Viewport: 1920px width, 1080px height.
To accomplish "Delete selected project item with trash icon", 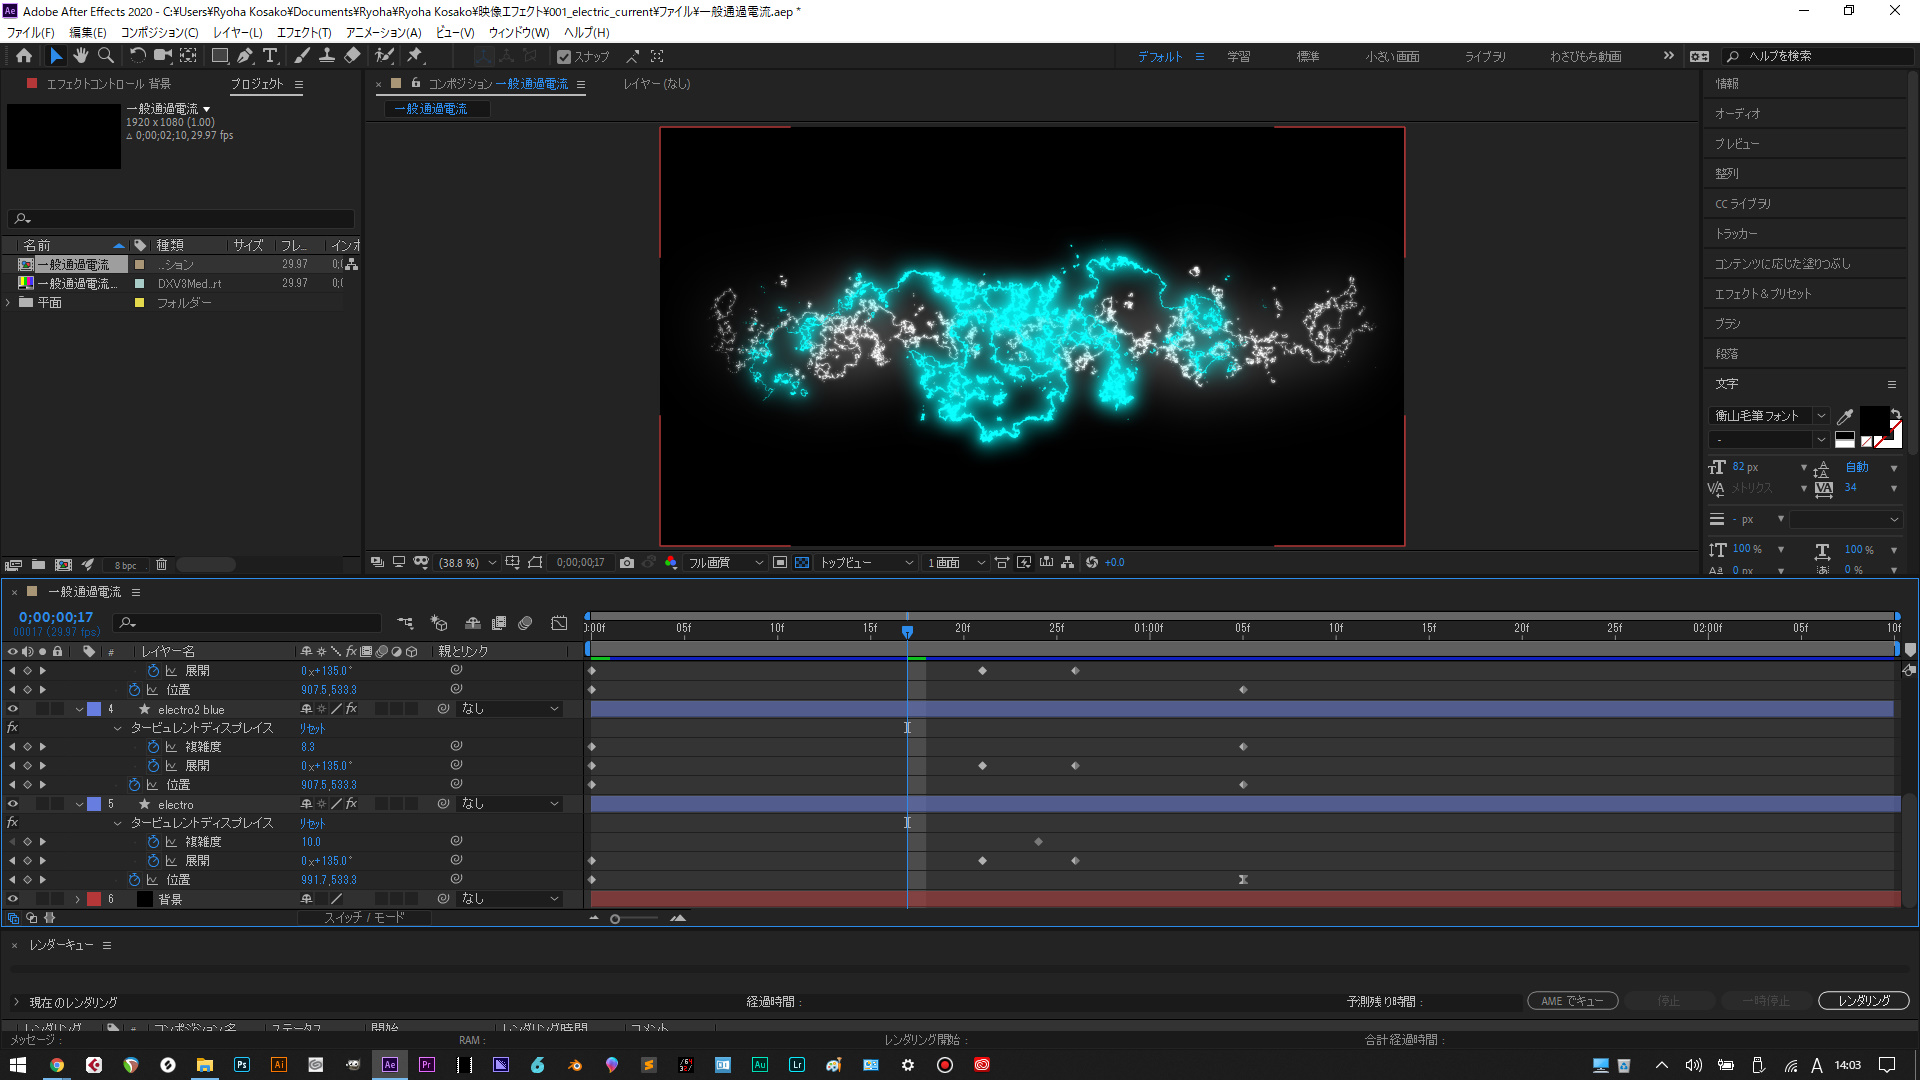I will click(161, 565).
